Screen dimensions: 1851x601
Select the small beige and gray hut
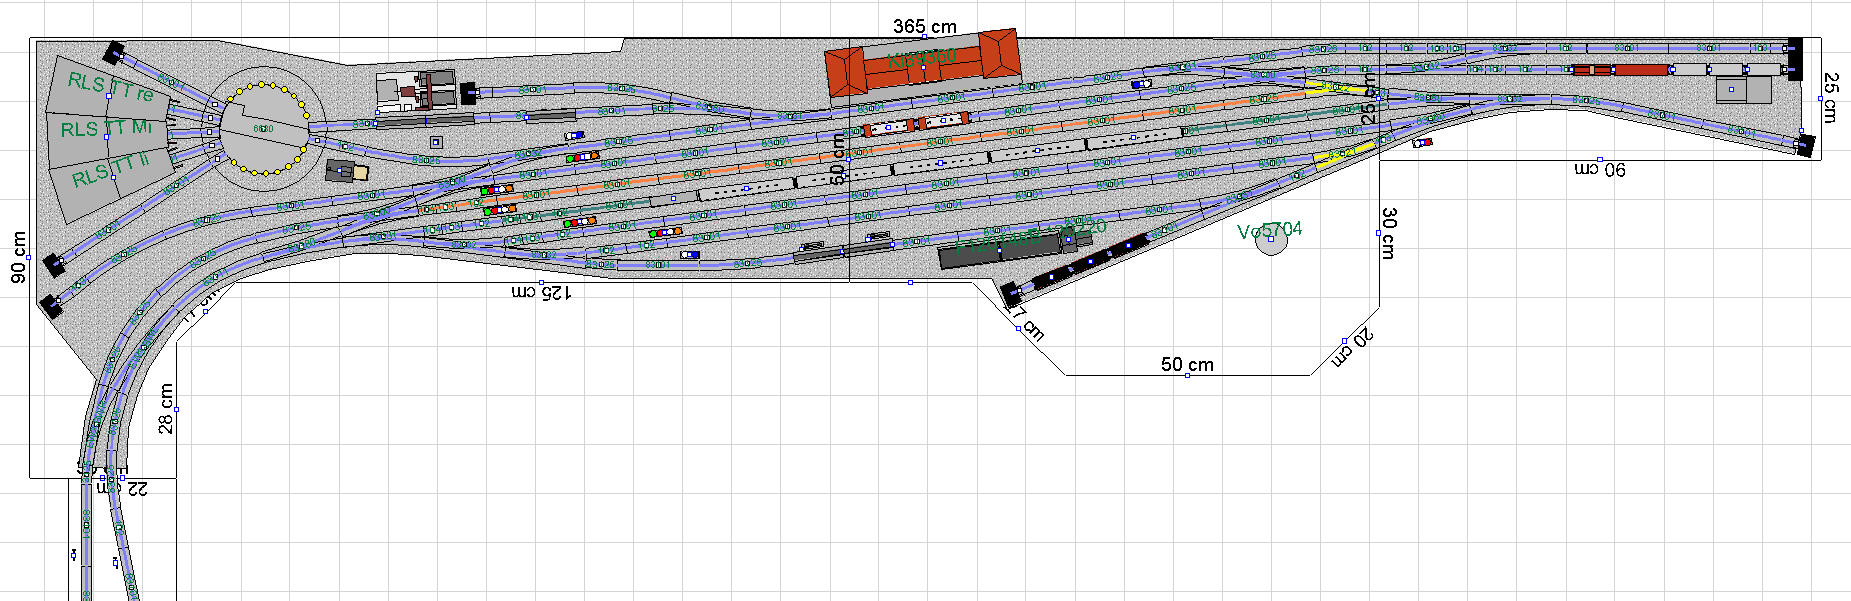tap(347, 171)
